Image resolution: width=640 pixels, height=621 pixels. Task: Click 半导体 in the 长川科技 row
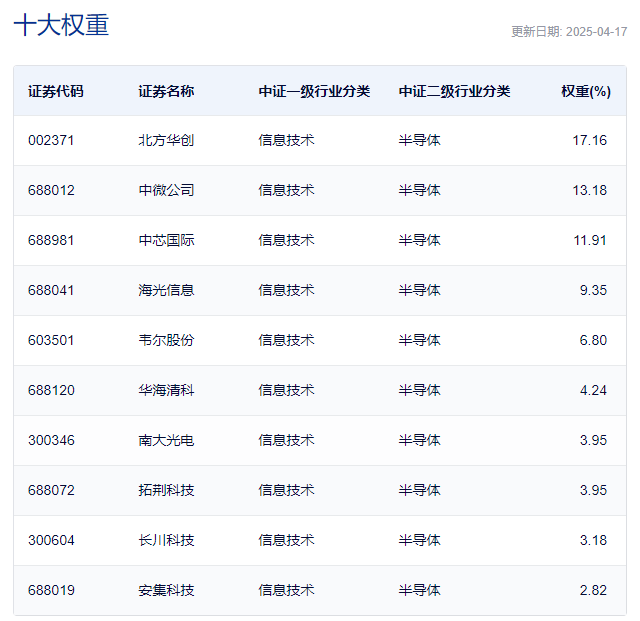click(x=420, y=541)
